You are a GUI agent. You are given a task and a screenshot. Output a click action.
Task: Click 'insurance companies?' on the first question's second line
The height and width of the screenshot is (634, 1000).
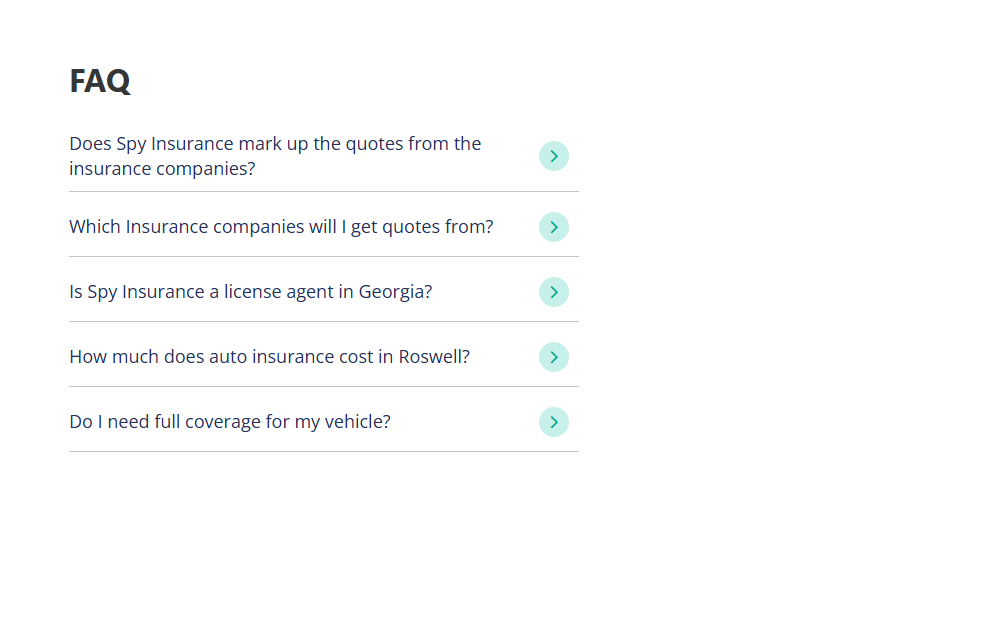(x=162, y=169)
